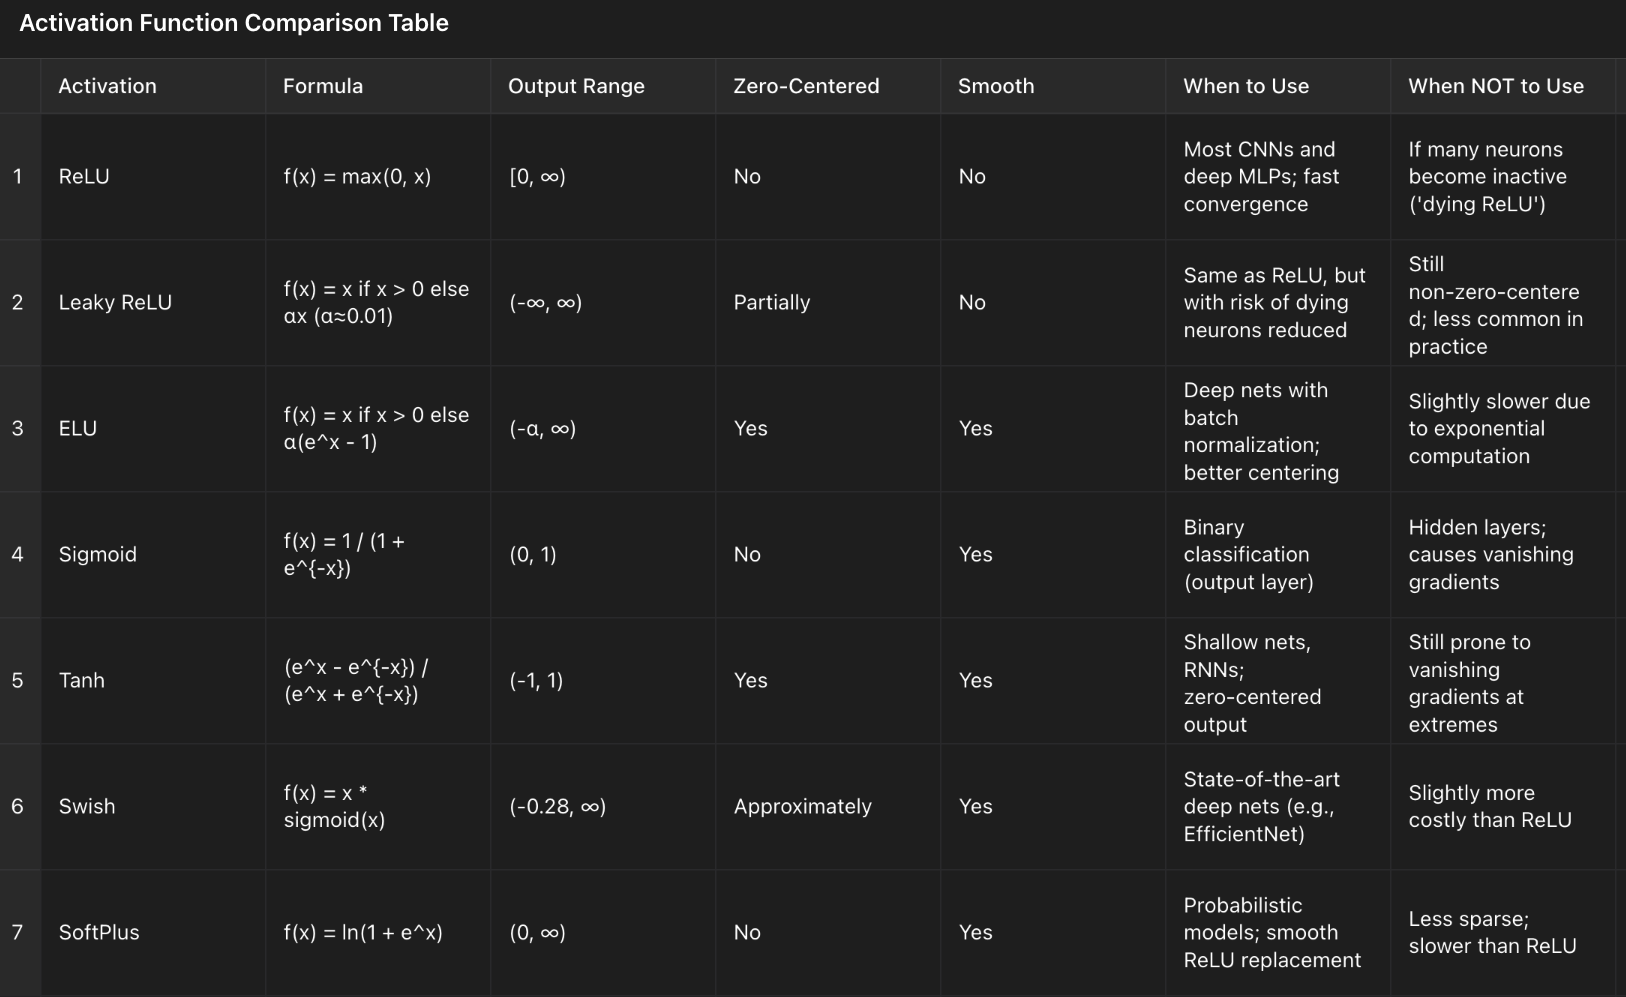Select row number 4 index cell
1626x997 pixels.
pos(18,555)
